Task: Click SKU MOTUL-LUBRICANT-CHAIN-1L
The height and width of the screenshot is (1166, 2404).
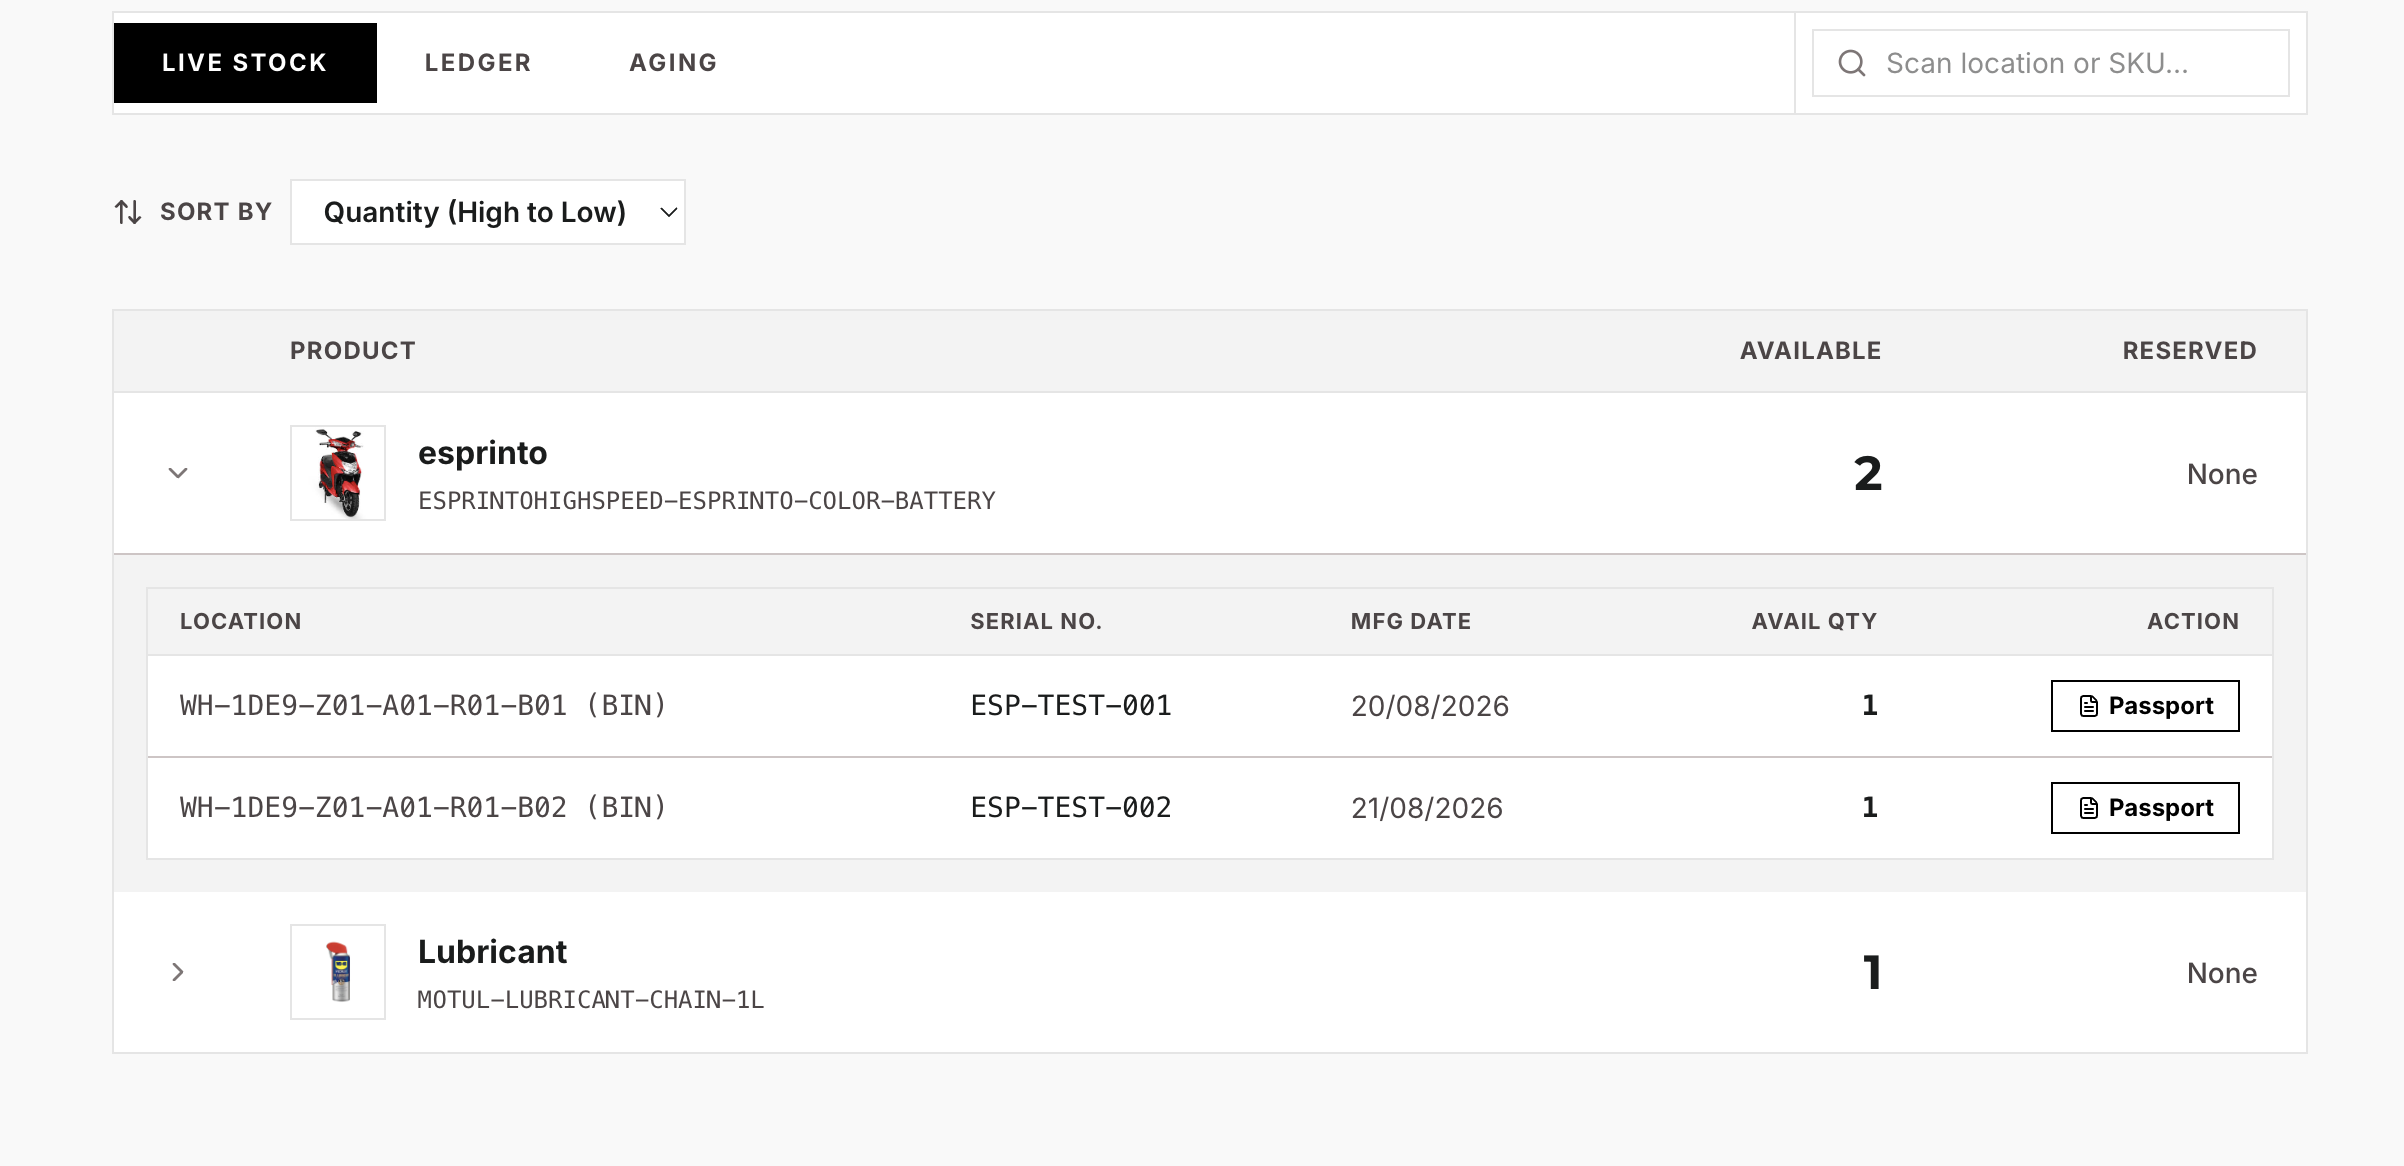Action: pos(590,1000)
